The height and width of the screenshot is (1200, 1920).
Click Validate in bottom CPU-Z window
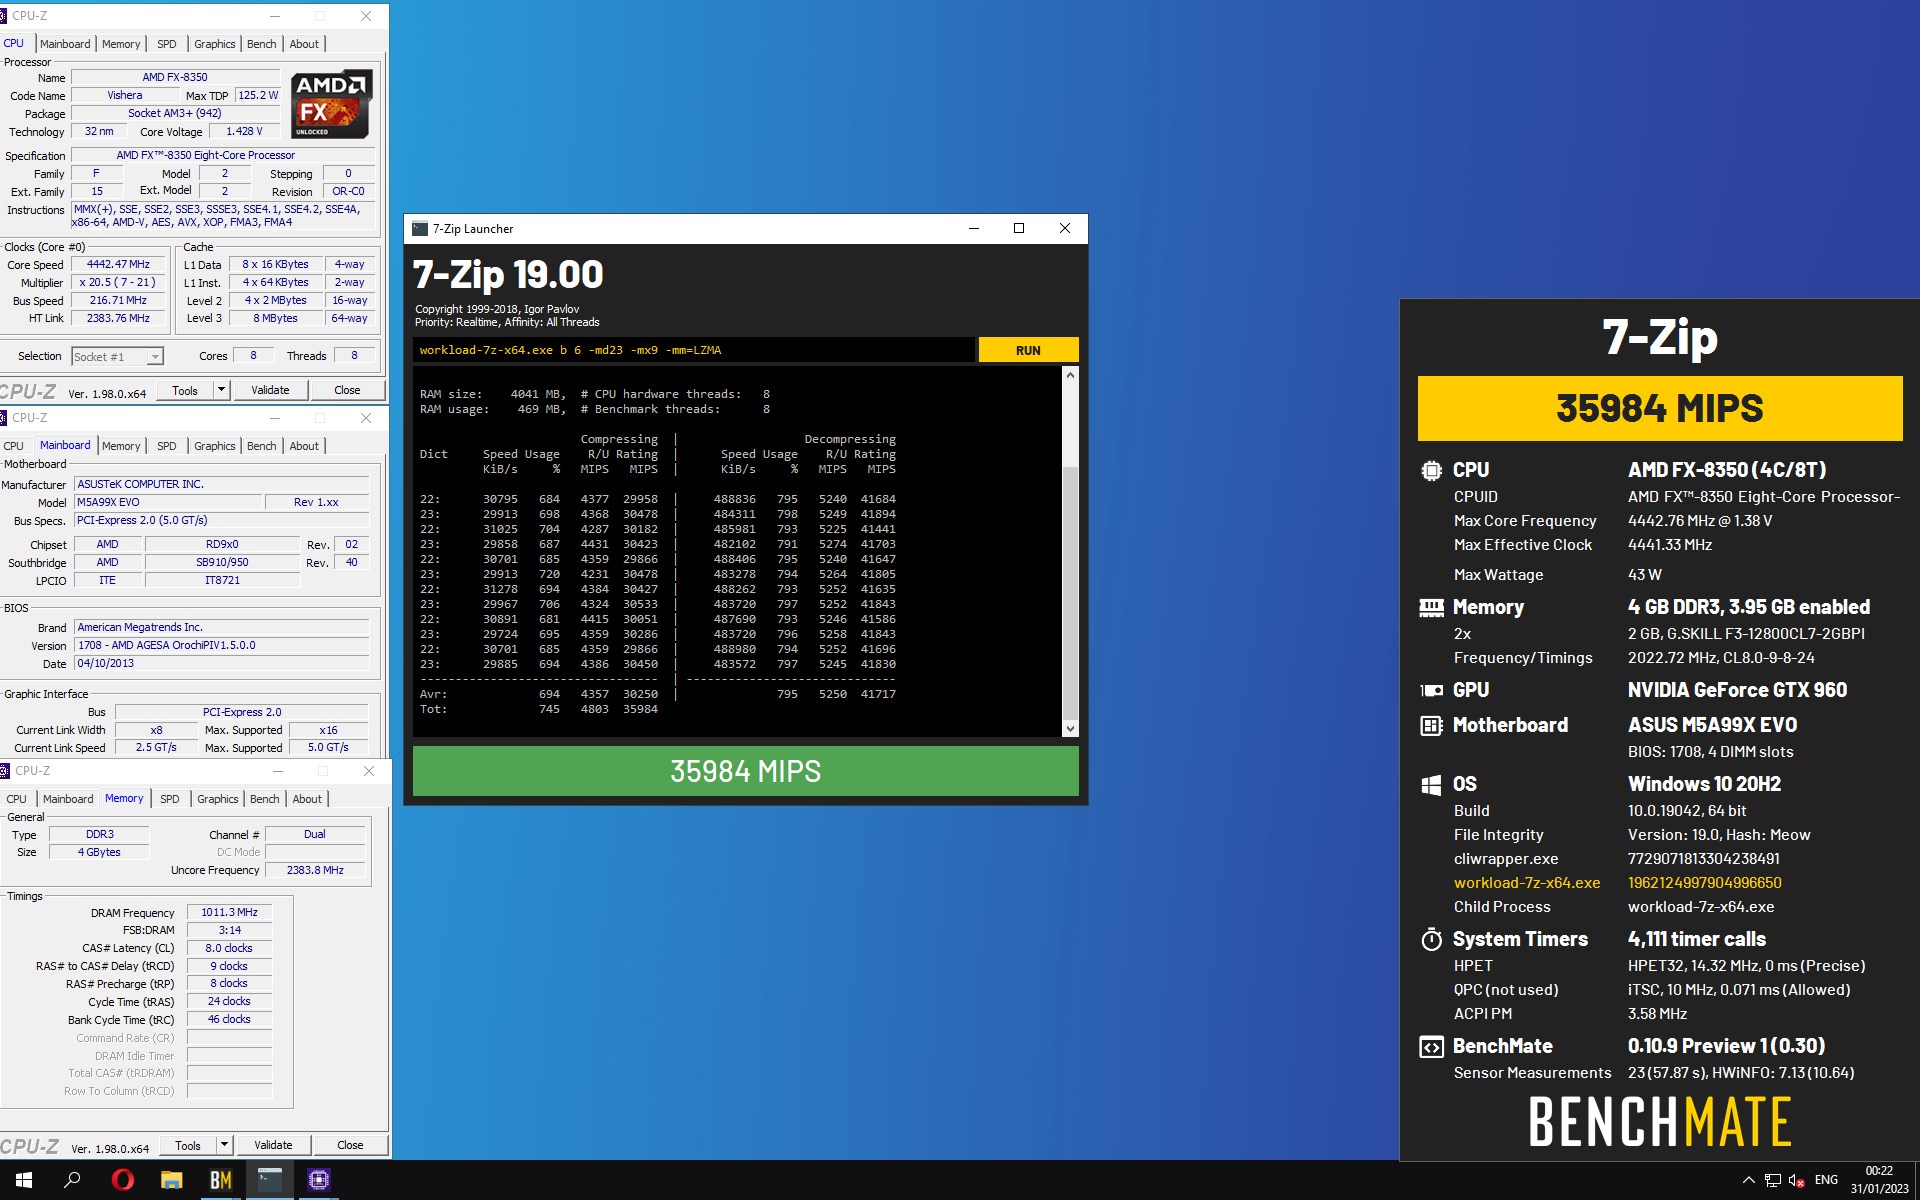pos(273,1145)
